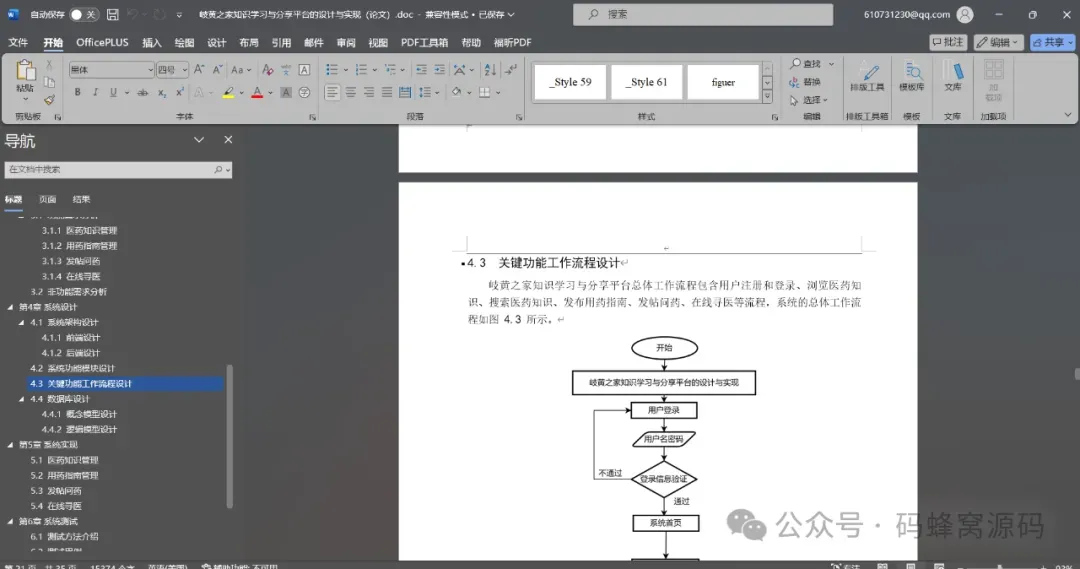The width and height of the screenshot is (1080, 569).
Task: Show or hide paragraph marks
Action: tap(510, 70)
